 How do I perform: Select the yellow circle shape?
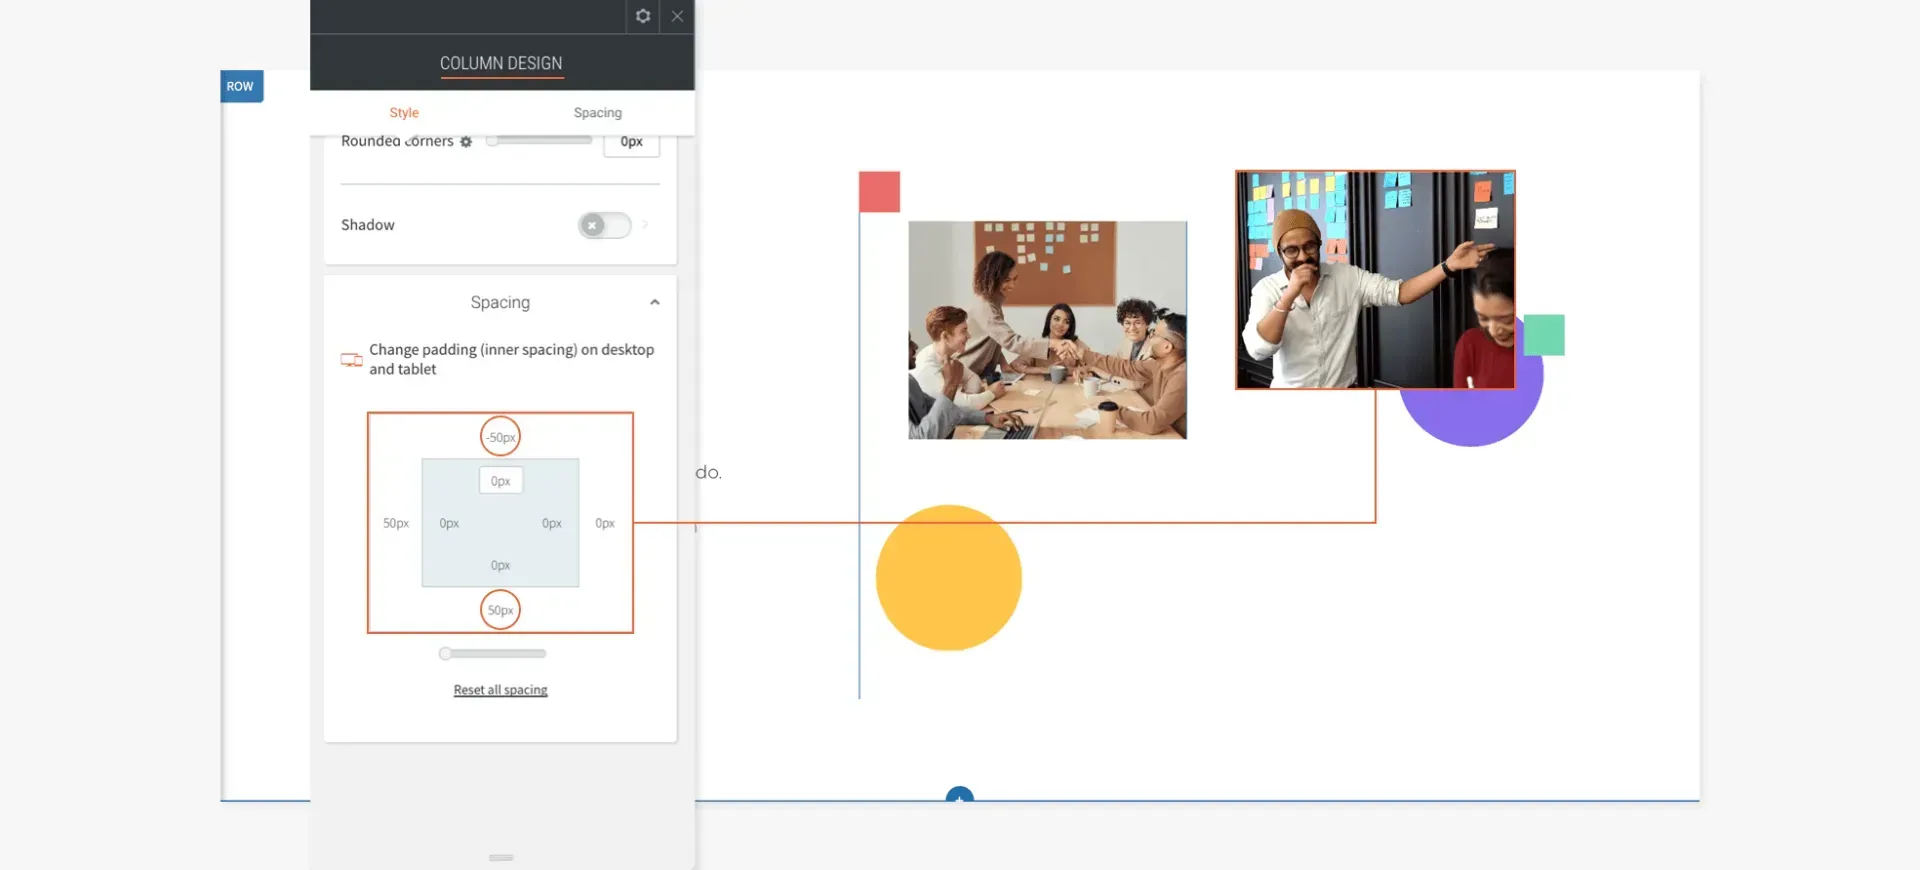[x=949, y=578]
